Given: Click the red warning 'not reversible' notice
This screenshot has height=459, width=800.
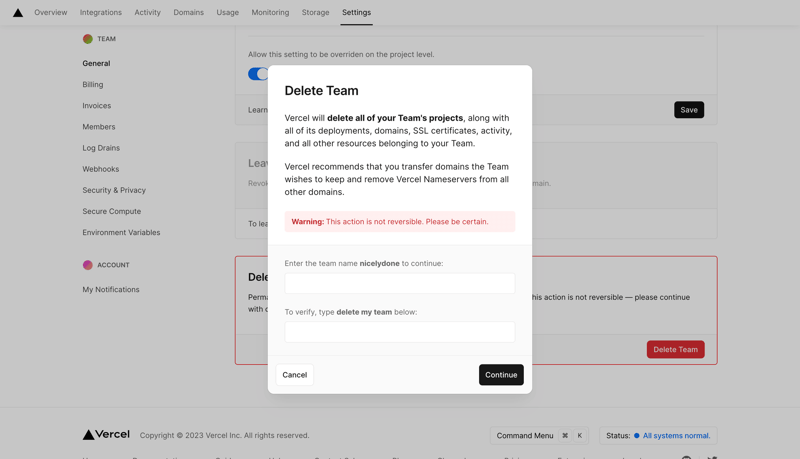Looking at the screenshot, I should pyautogui.click(x=399, y=221).
